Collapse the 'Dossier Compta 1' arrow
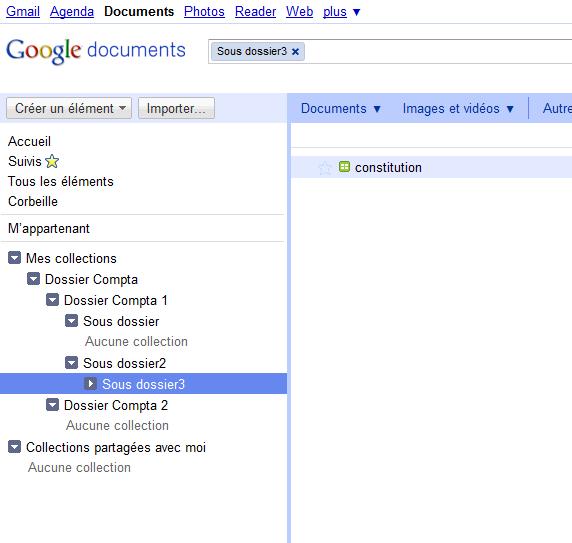The width and height of the screenshot is (572, 543). click(52, 300)
